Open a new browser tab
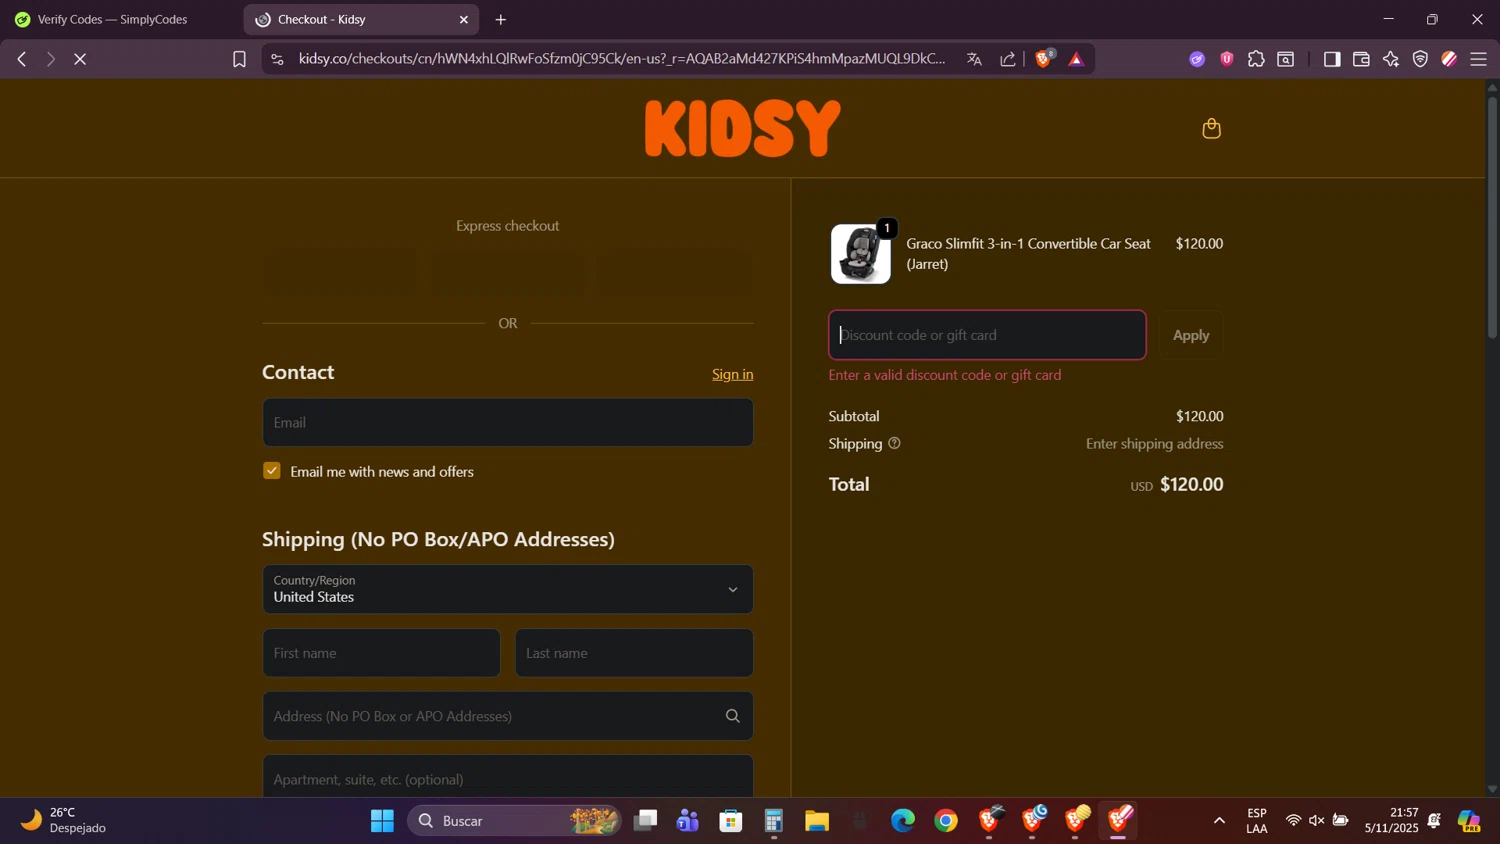The image size is (1500, 844). [501, 19]
